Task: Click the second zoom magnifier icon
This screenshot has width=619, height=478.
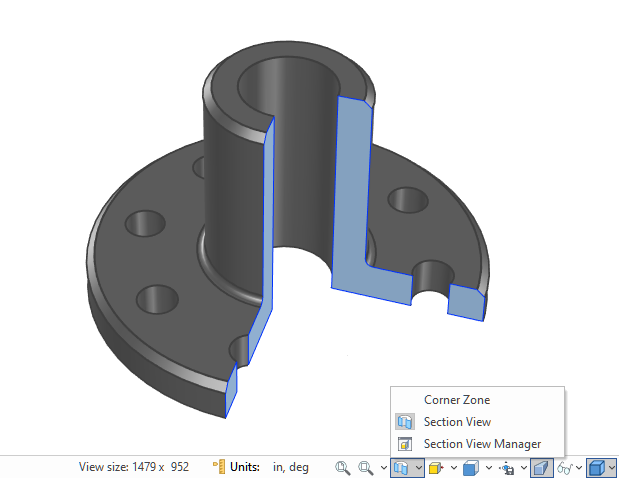Action: click(367, 467)
